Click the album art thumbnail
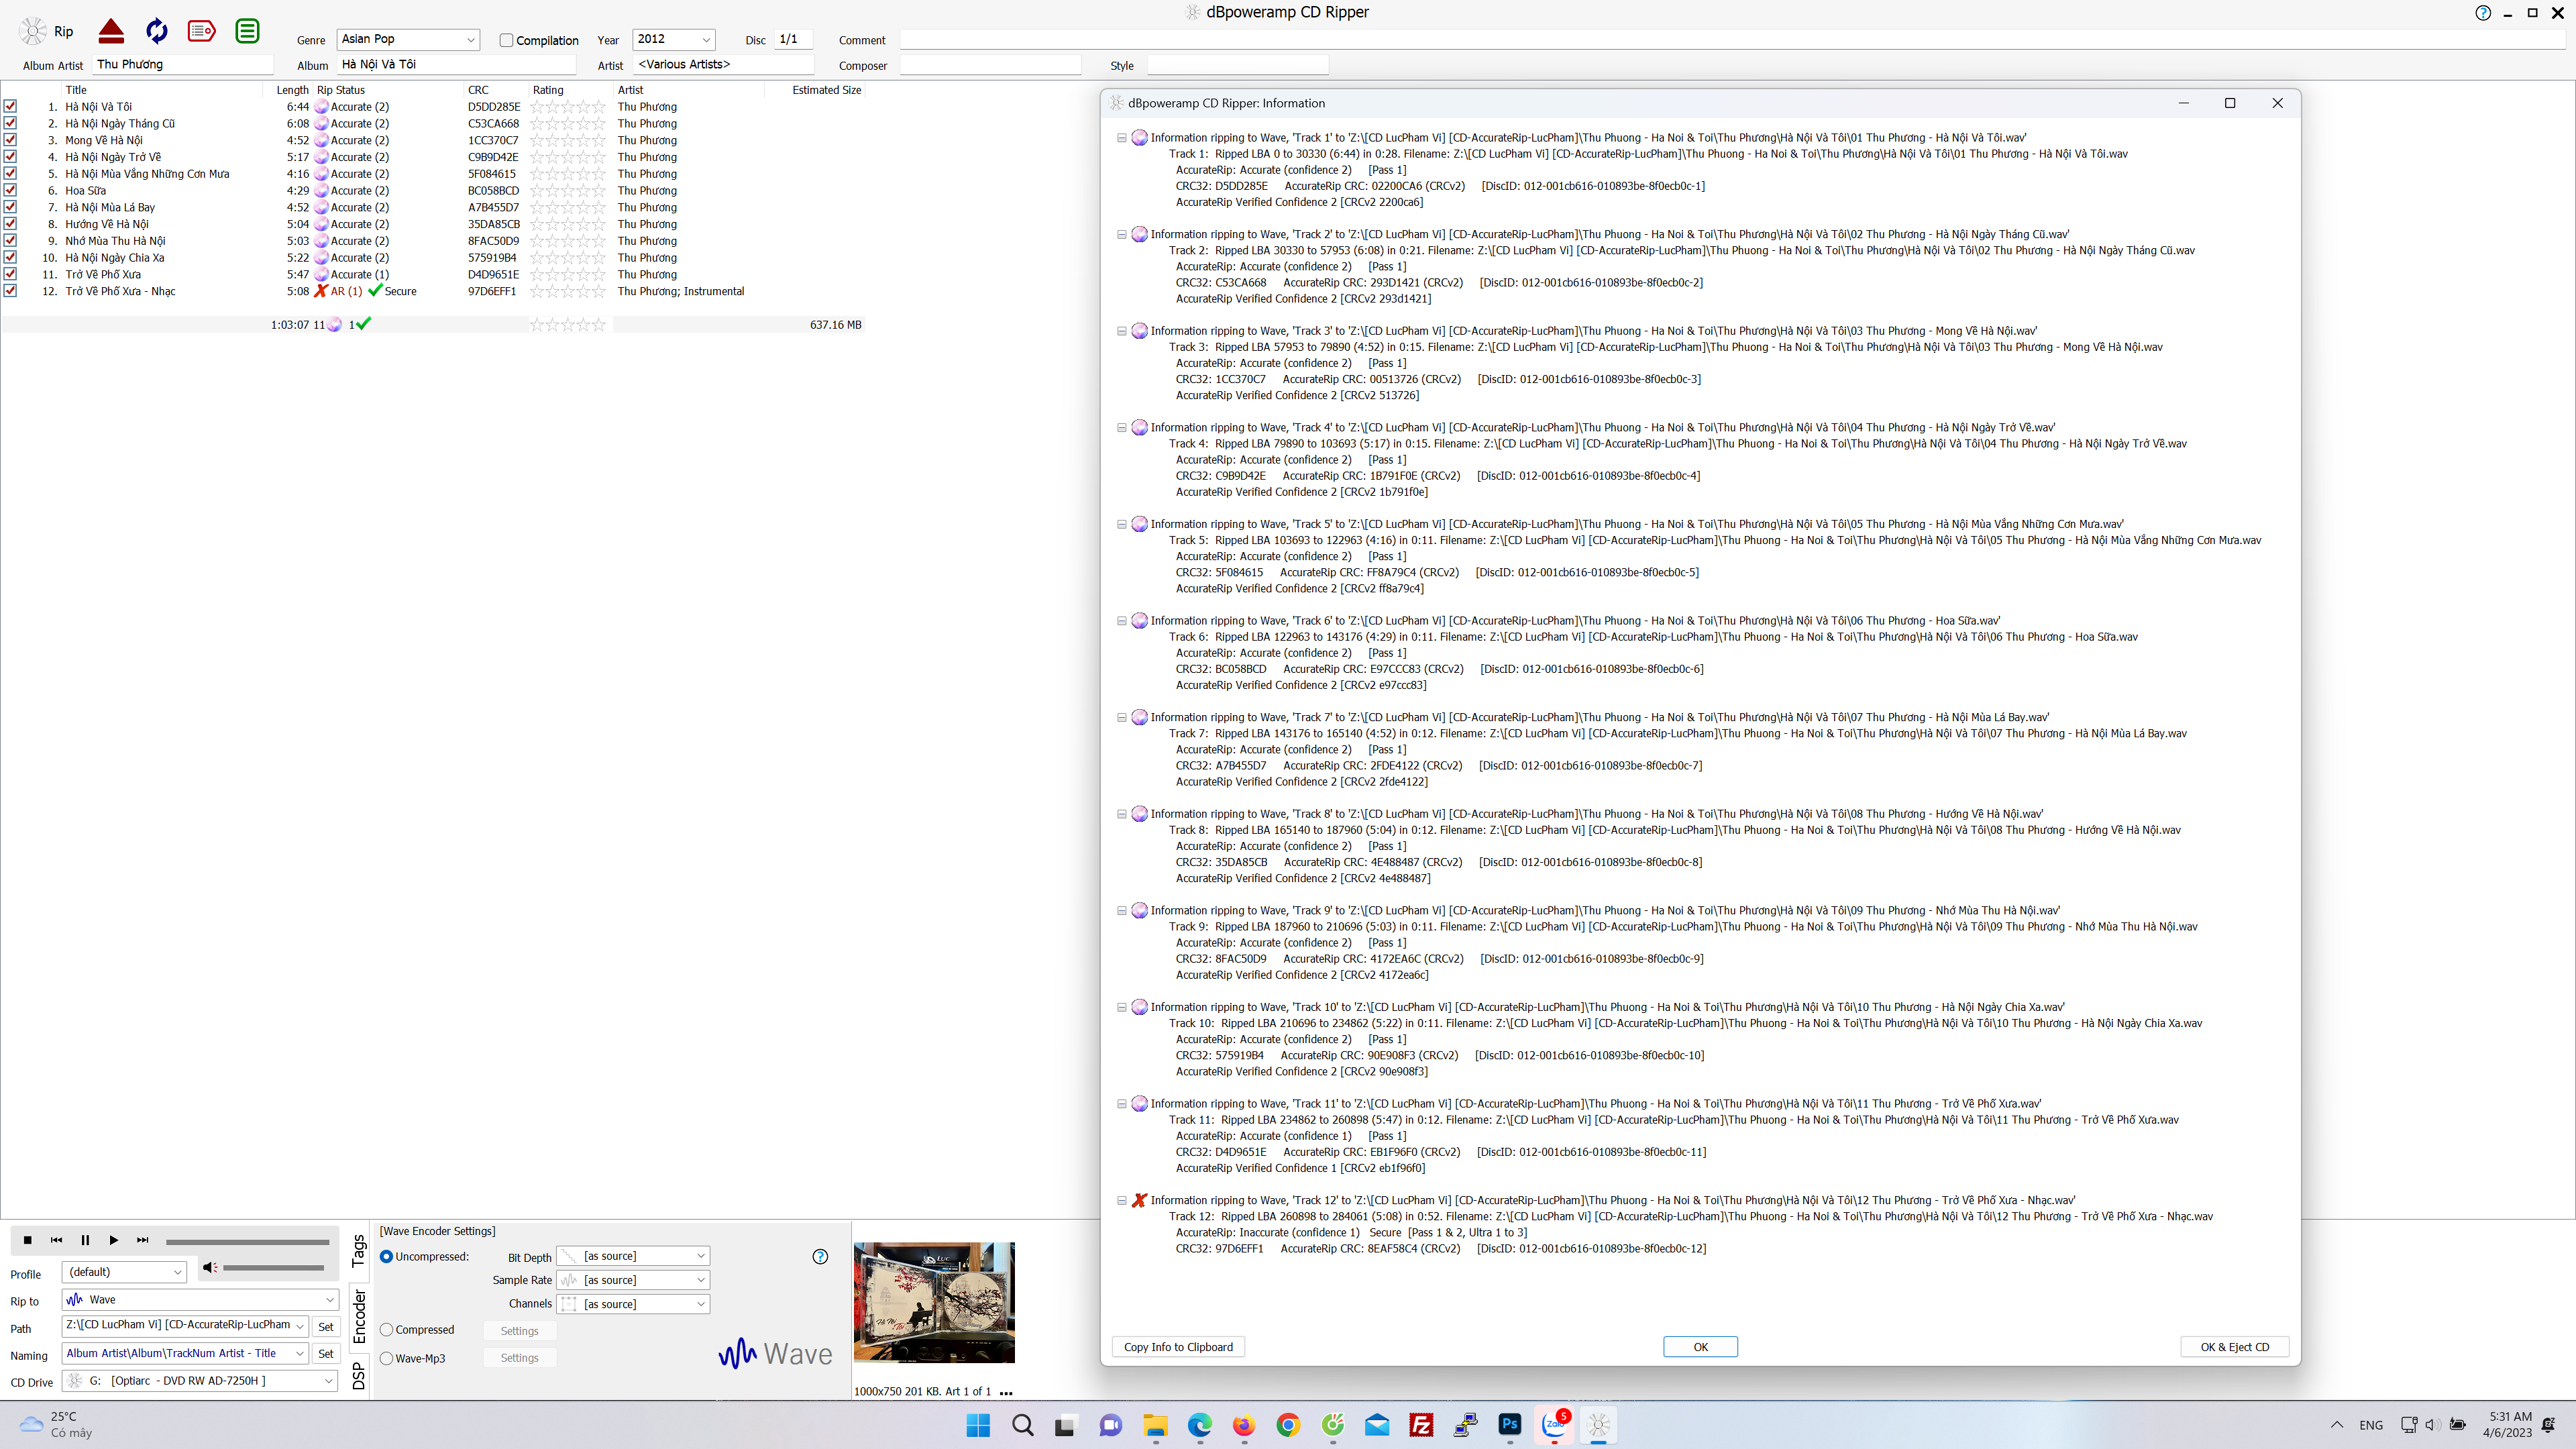 coord(934,1302)
